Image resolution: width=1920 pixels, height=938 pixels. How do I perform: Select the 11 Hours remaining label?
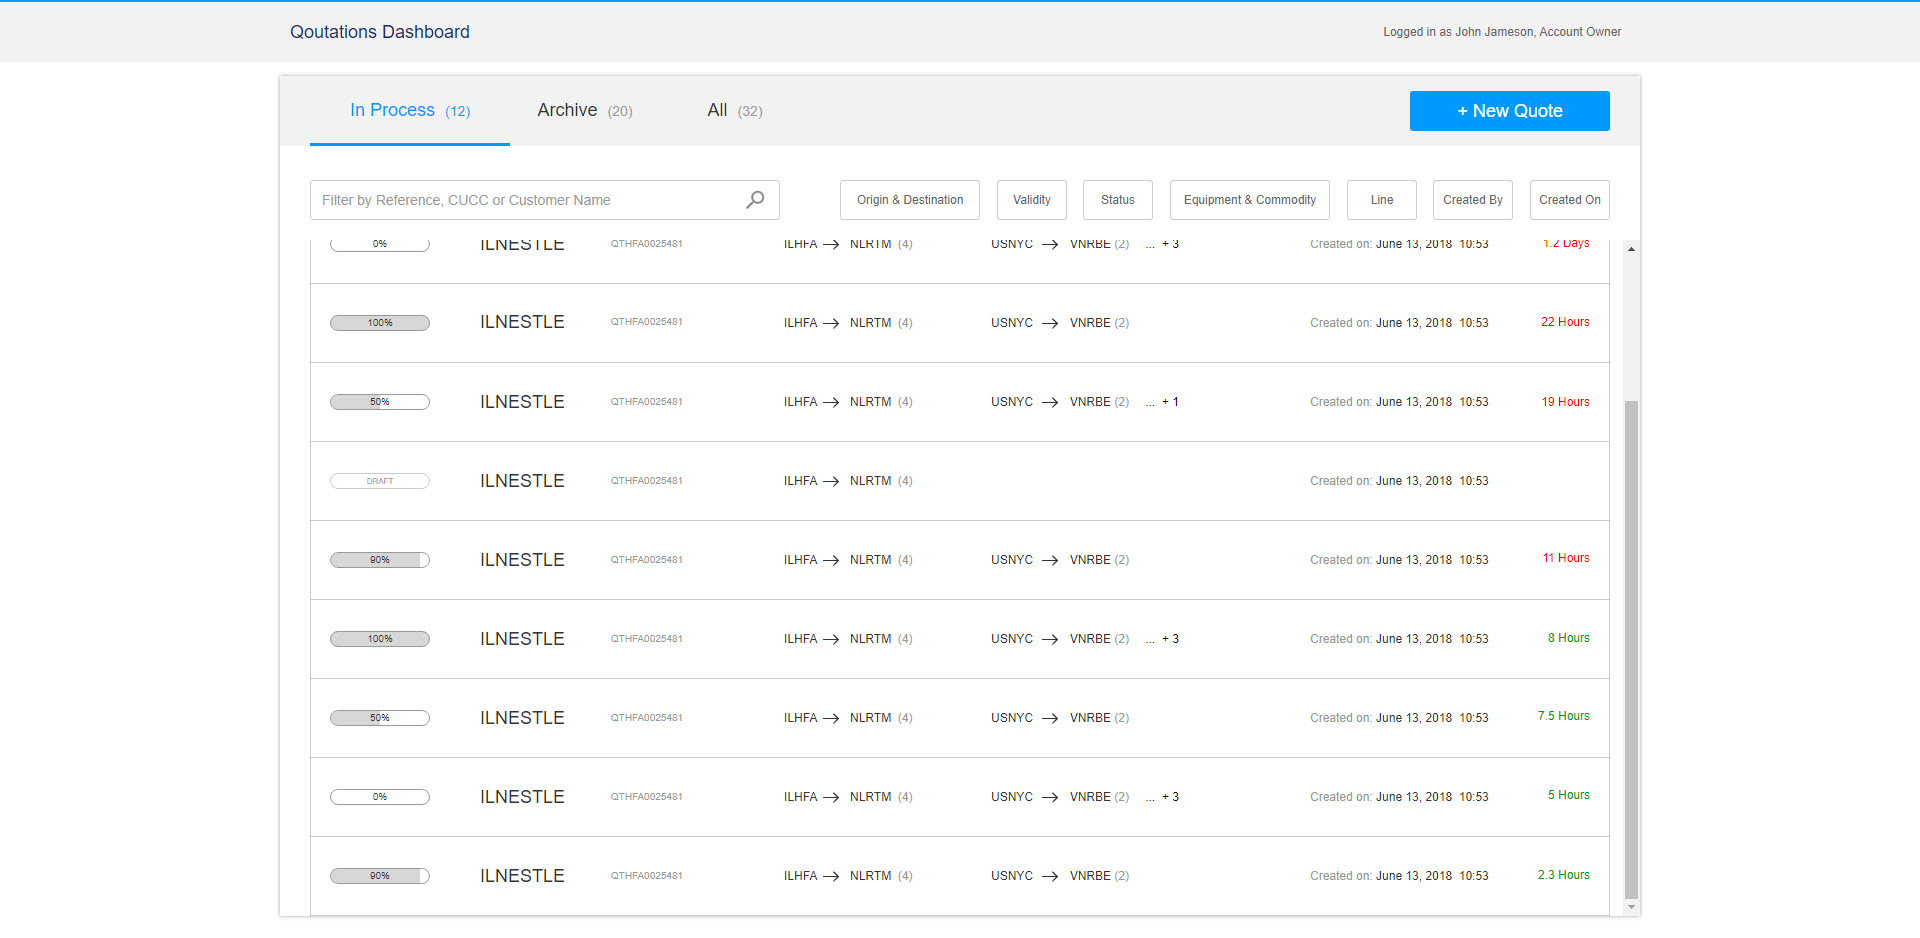coord(1566,558)
